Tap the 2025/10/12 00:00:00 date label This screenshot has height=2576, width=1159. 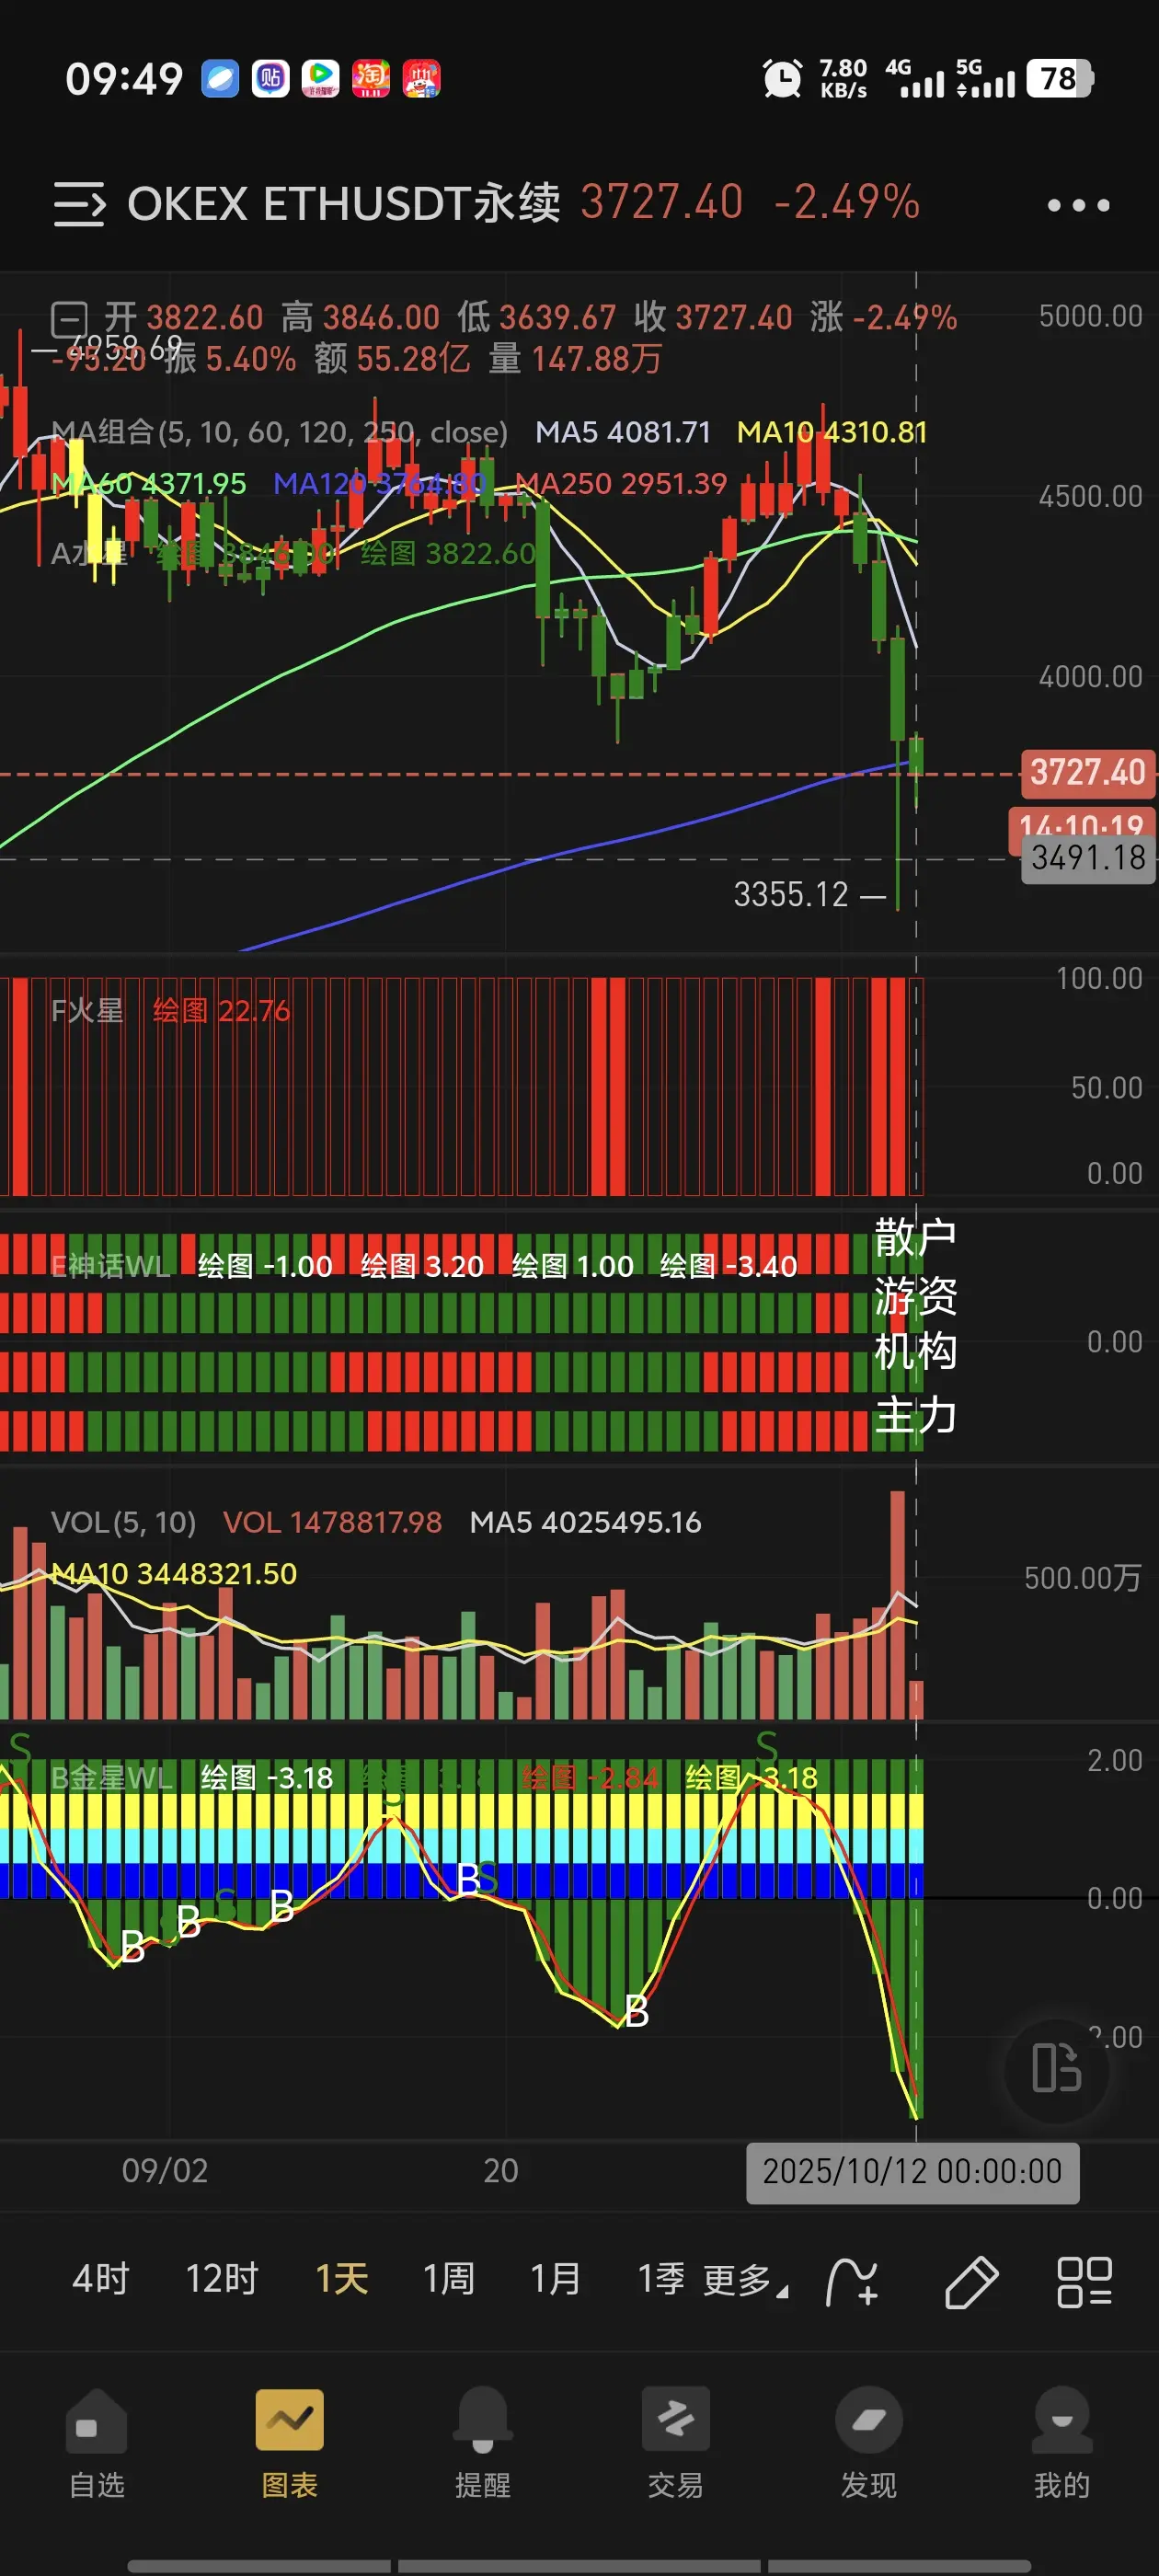coord(912,2171)
